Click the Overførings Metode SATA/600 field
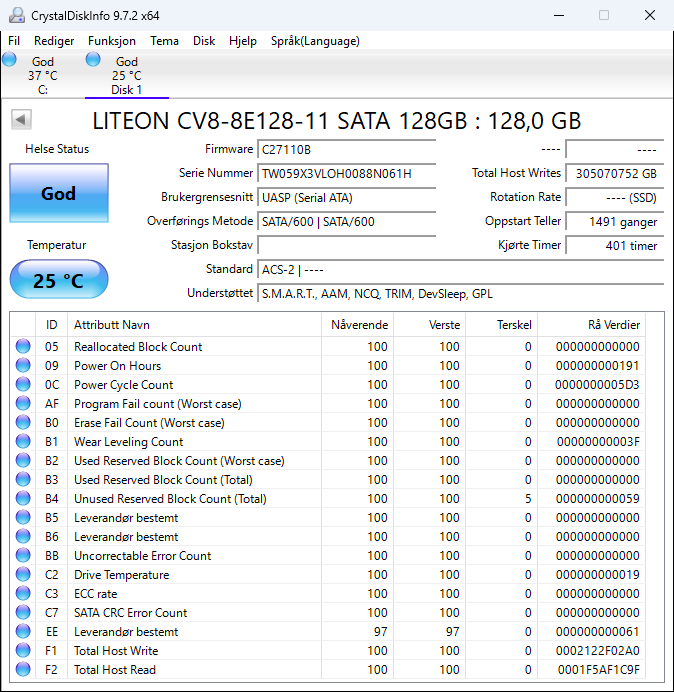 [346, 221]
